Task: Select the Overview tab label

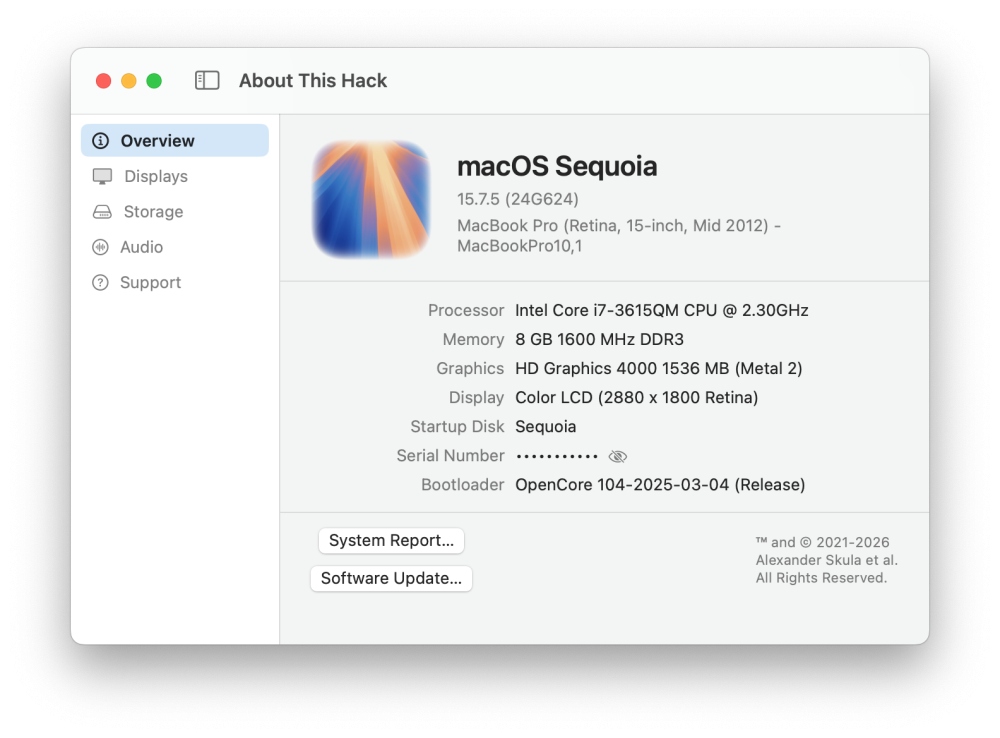Action: [158, 141]
